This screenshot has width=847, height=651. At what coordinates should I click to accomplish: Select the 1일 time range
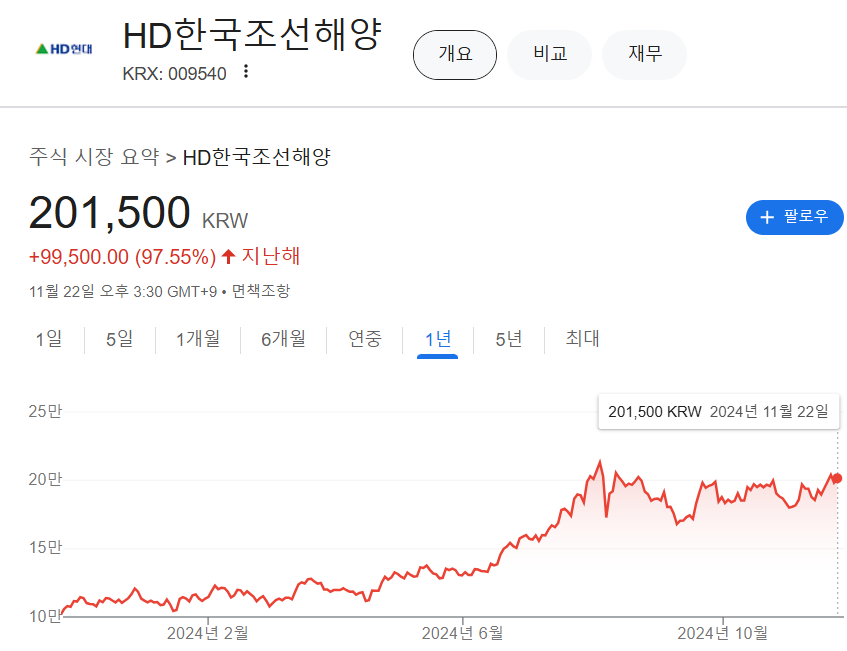click(48, 339)
